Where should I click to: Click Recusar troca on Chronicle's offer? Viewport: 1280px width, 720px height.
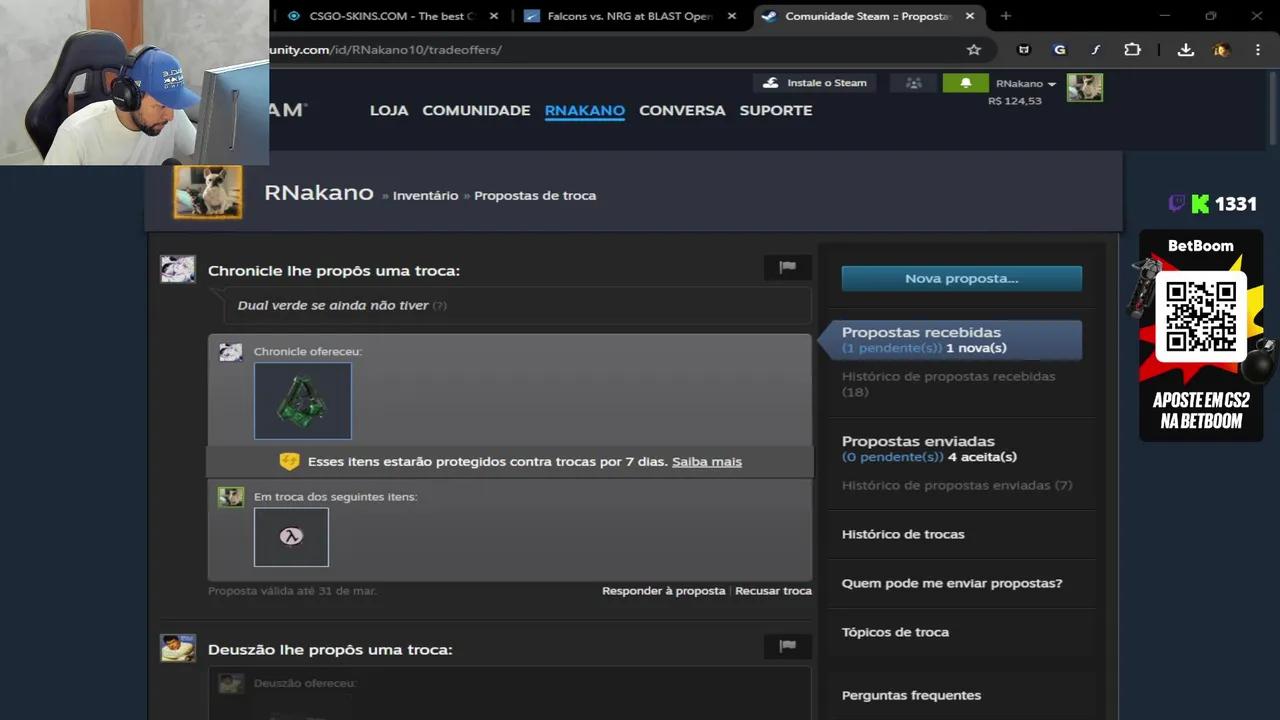click(773, 591)
